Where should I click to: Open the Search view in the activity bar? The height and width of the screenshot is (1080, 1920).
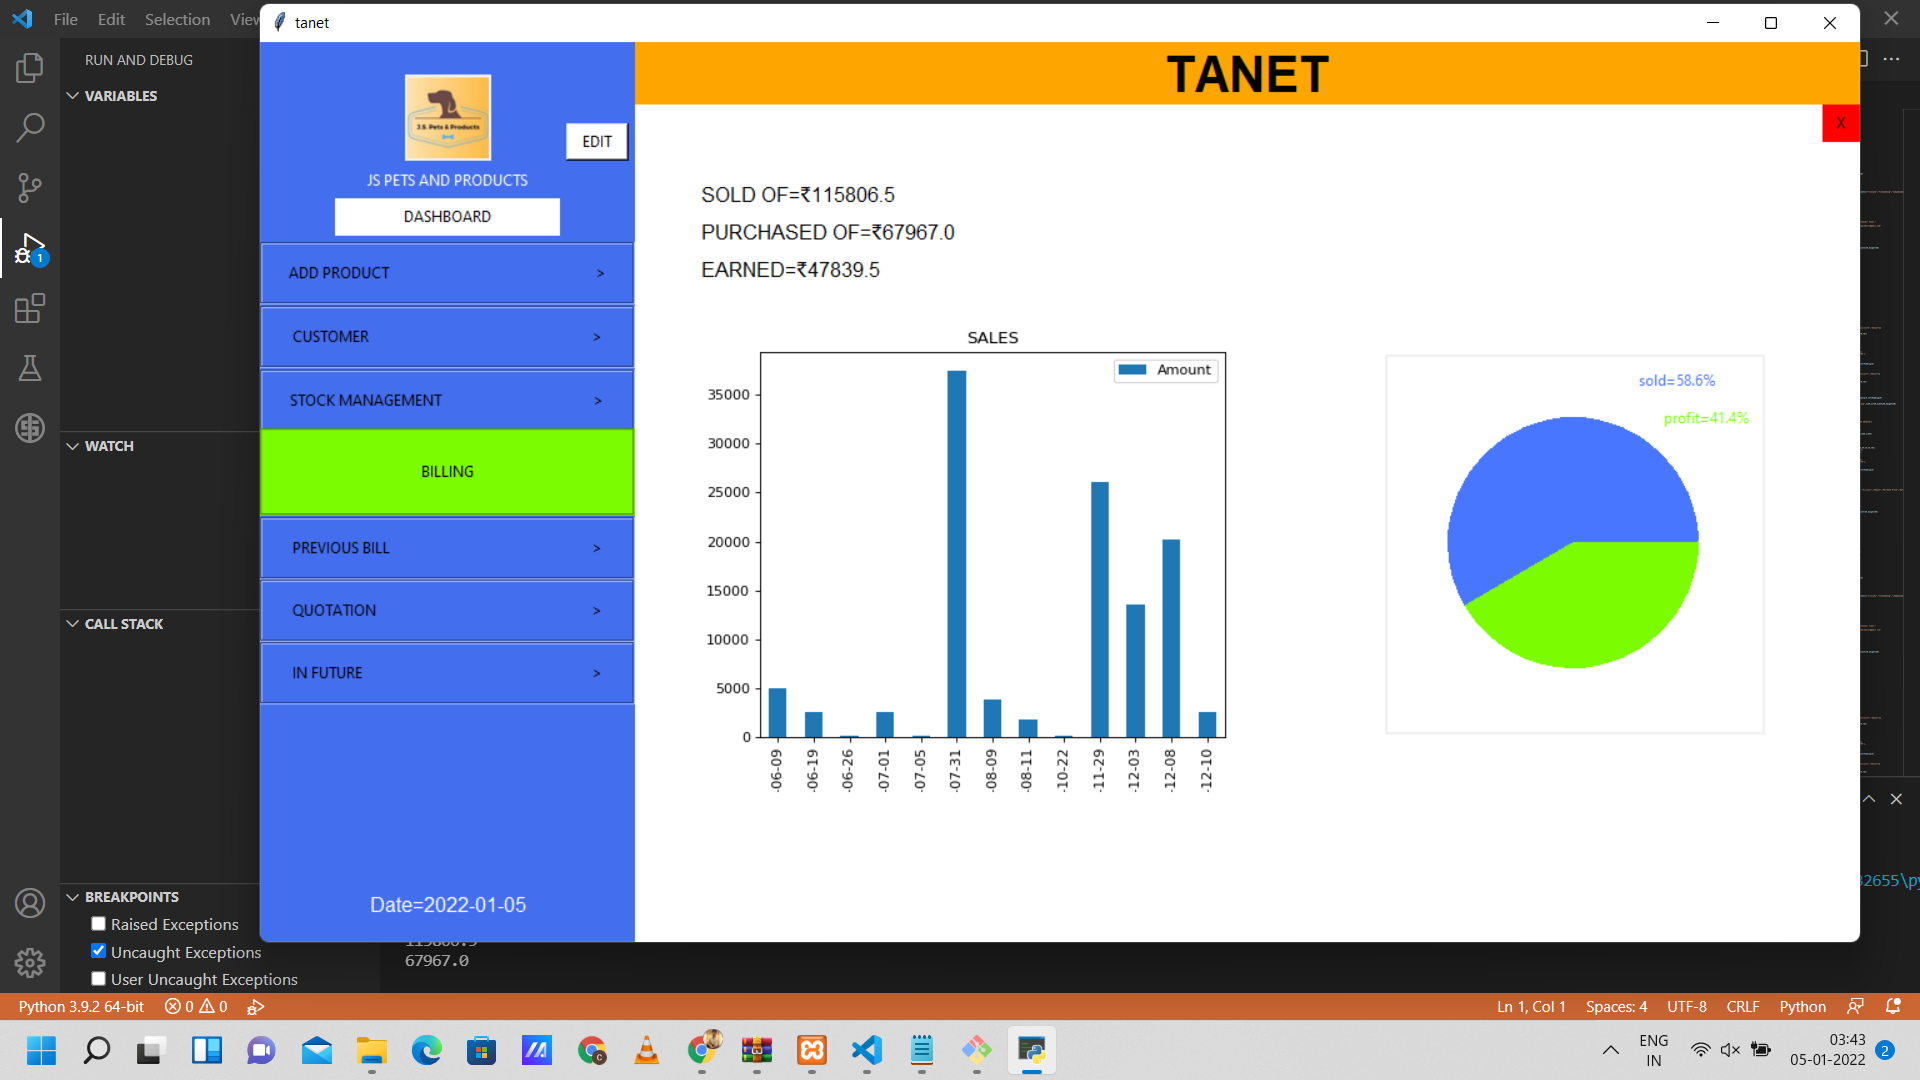click(x=30, y=127)
